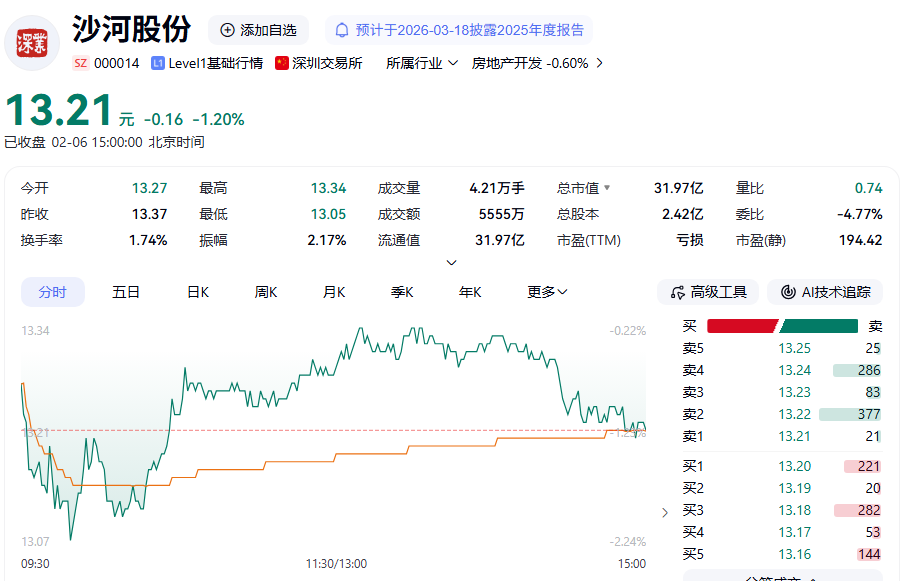
Task: Click the 高级工具 tool icon
Action: [677, 292]
